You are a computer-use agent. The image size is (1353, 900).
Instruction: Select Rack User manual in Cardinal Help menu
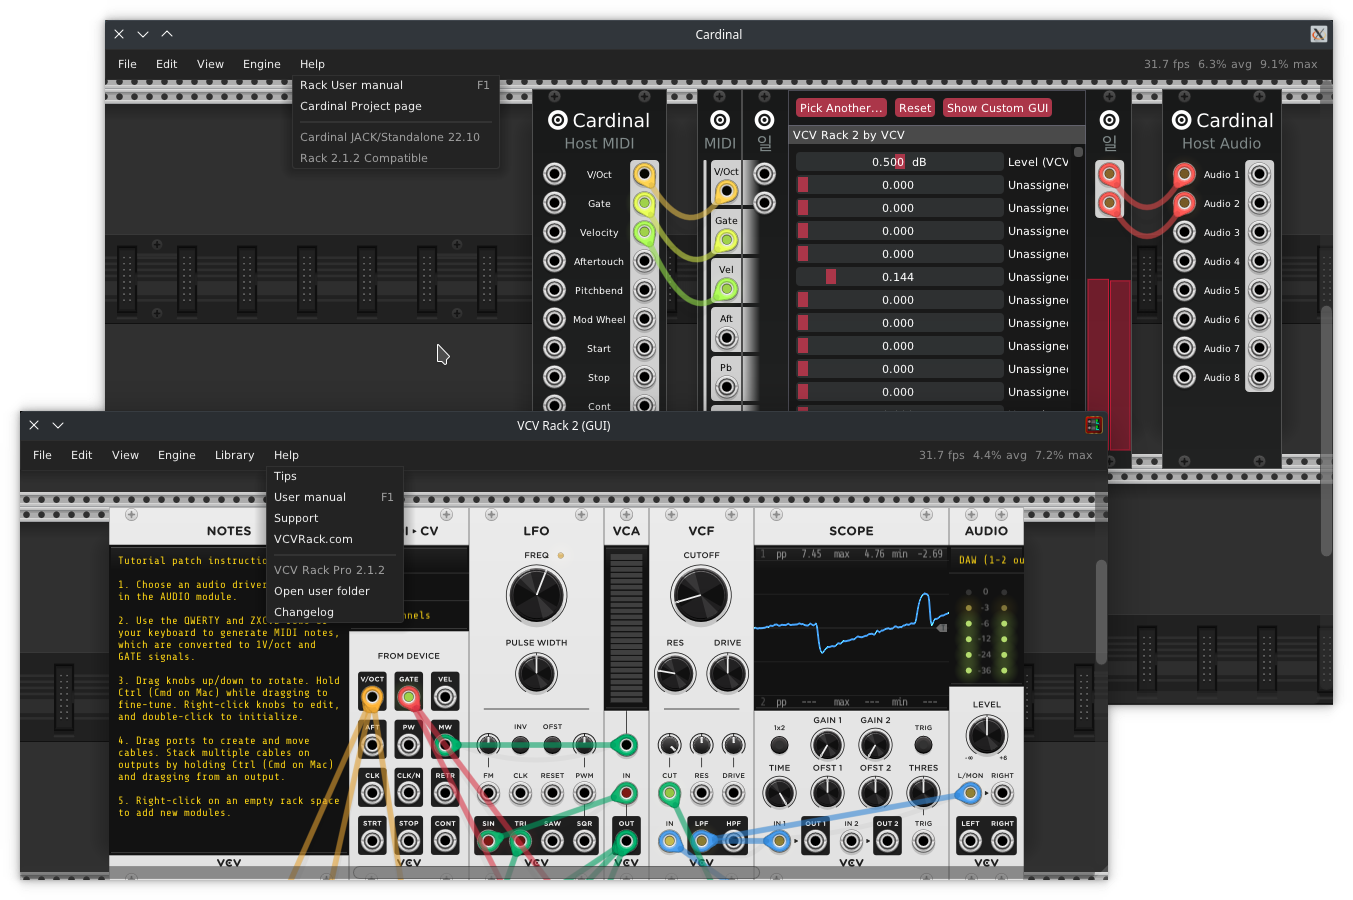(x=395, y=85)
